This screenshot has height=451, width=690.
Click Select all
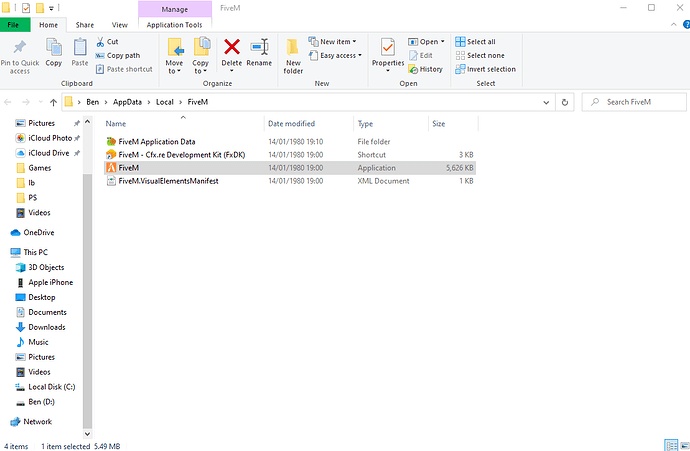click(475, 42)
